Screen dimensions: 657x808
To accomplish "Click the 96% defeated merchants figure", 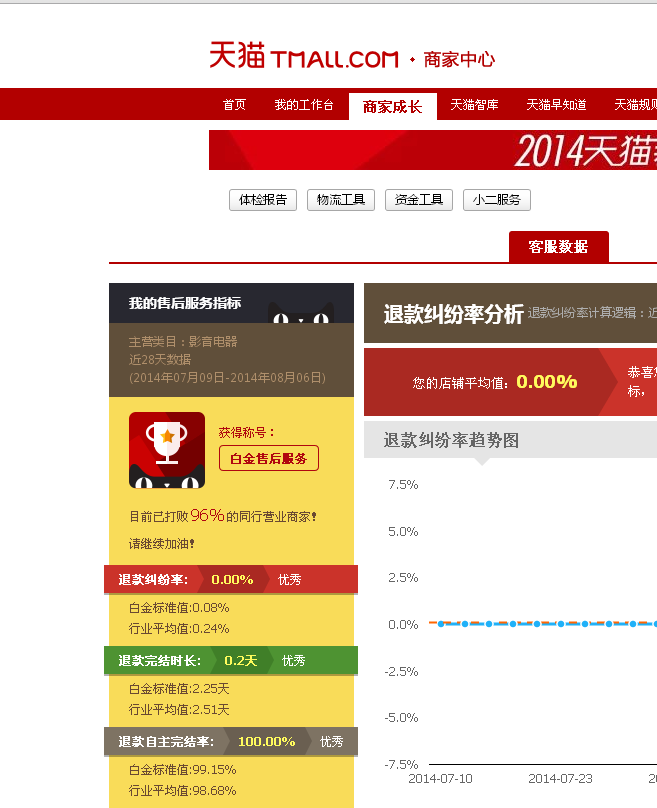I will pyautogui.click(x=207, y=515).
